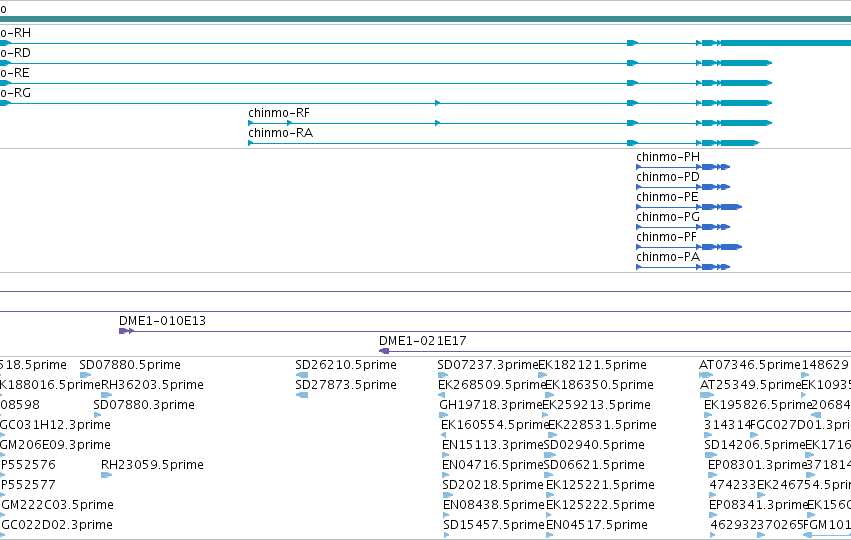Click the AT07346.5prime EST label
The width and height of the screenshot is (851, 540).
(x=750, y=365)
